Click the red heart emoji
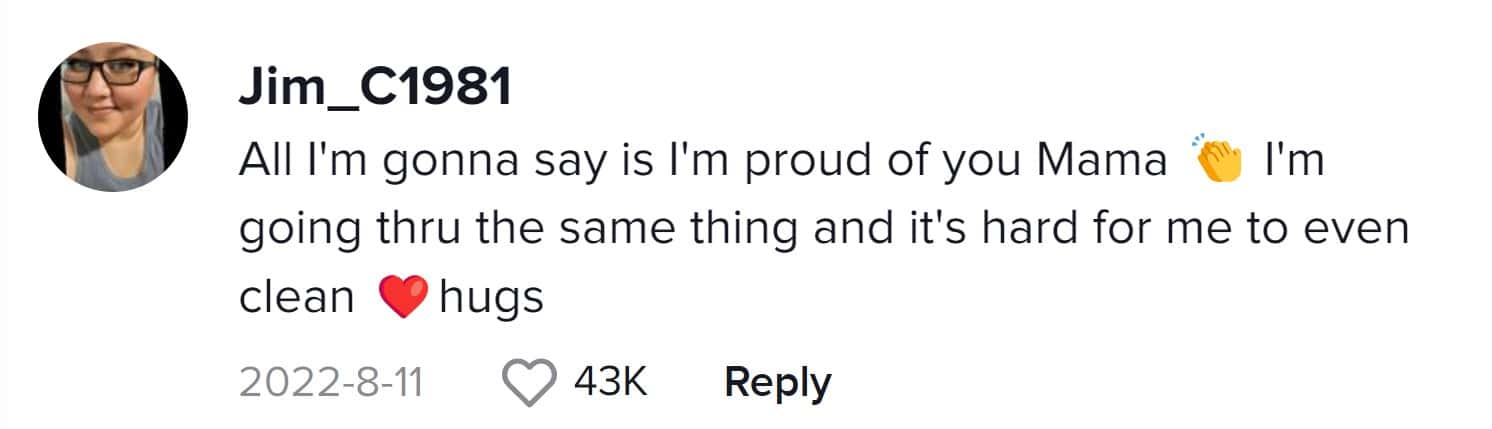Screen dimensions: 1492x429 point(404,297)
